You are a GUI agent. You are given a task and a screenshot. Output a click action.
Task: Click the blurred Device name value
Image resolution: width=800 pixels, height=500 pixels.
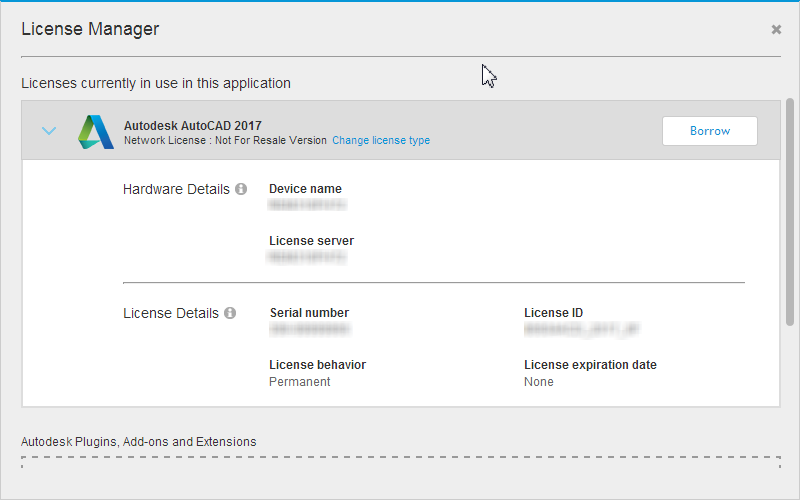(307, 205)
